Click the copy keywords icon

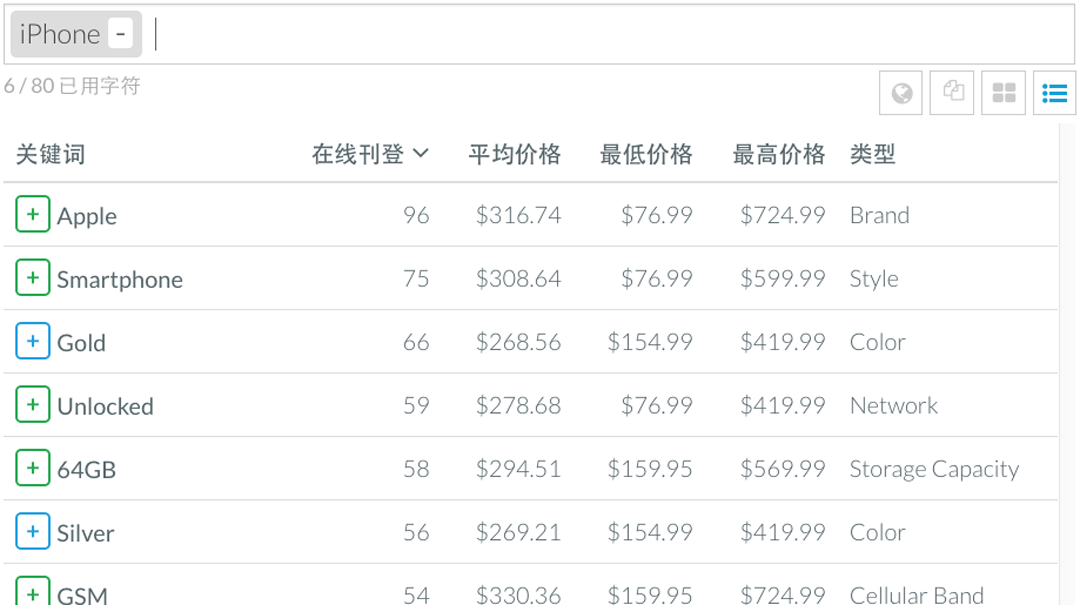point(952,92)
